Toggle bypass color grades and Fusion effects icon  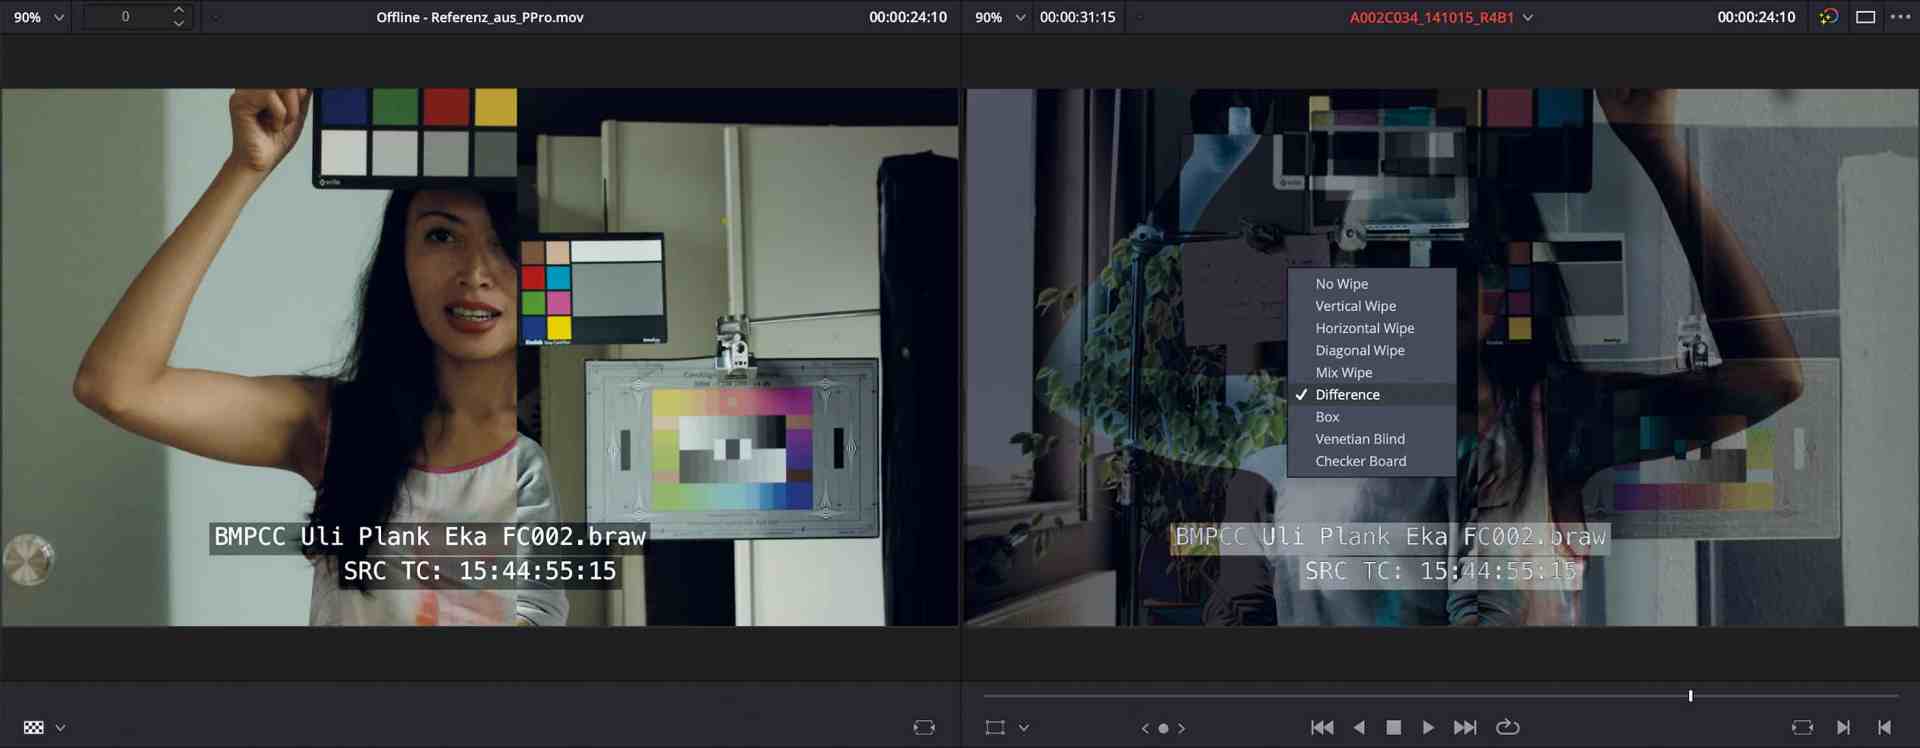click(x=1828, y=17)
